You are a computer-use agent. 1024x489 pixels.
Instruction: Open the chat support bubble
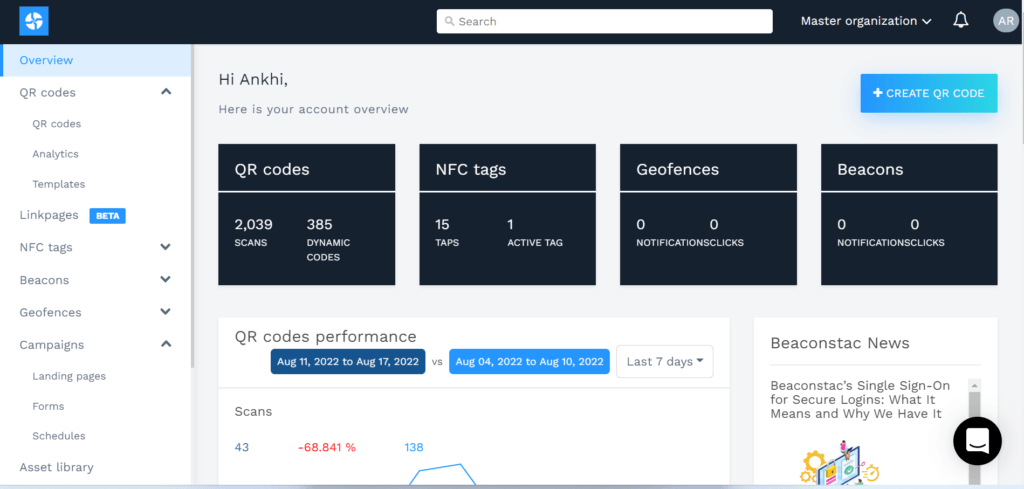pyautogui.click(x=977, y=441)
